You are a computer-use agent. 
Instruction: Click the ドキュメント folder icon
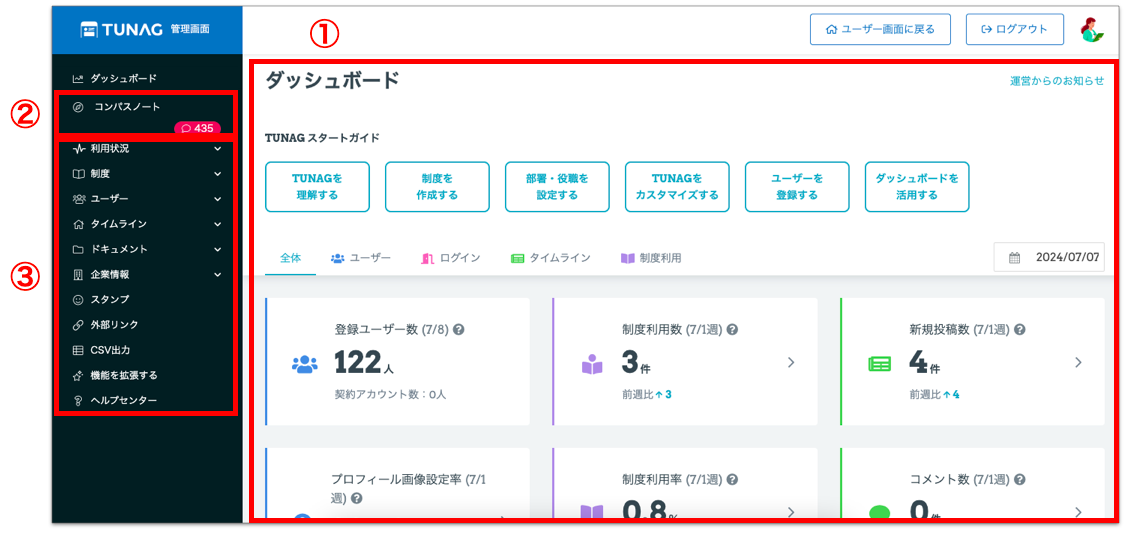pyautogui.click(x=79, y=249)
